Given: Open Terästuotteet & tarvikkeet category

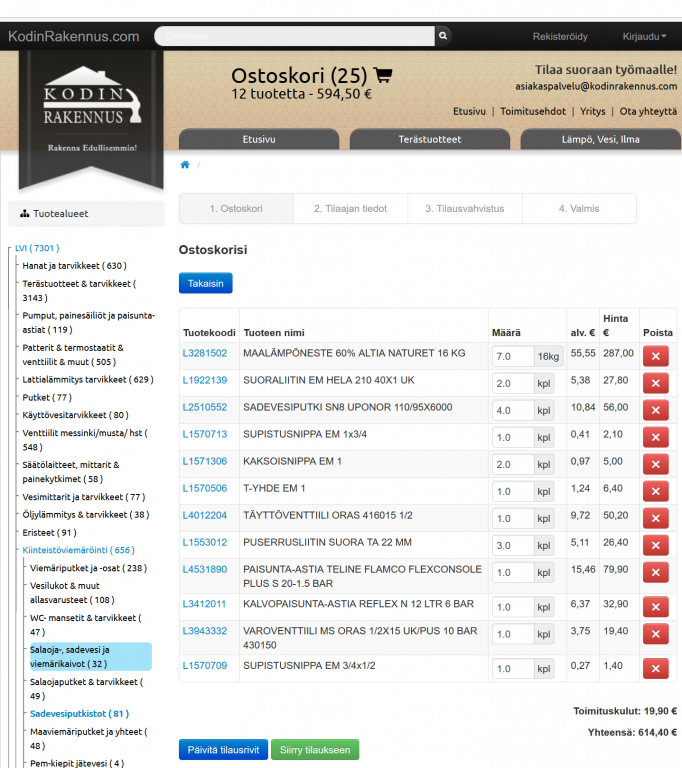Looking at the screenshot, I should [x=79, y=290].
